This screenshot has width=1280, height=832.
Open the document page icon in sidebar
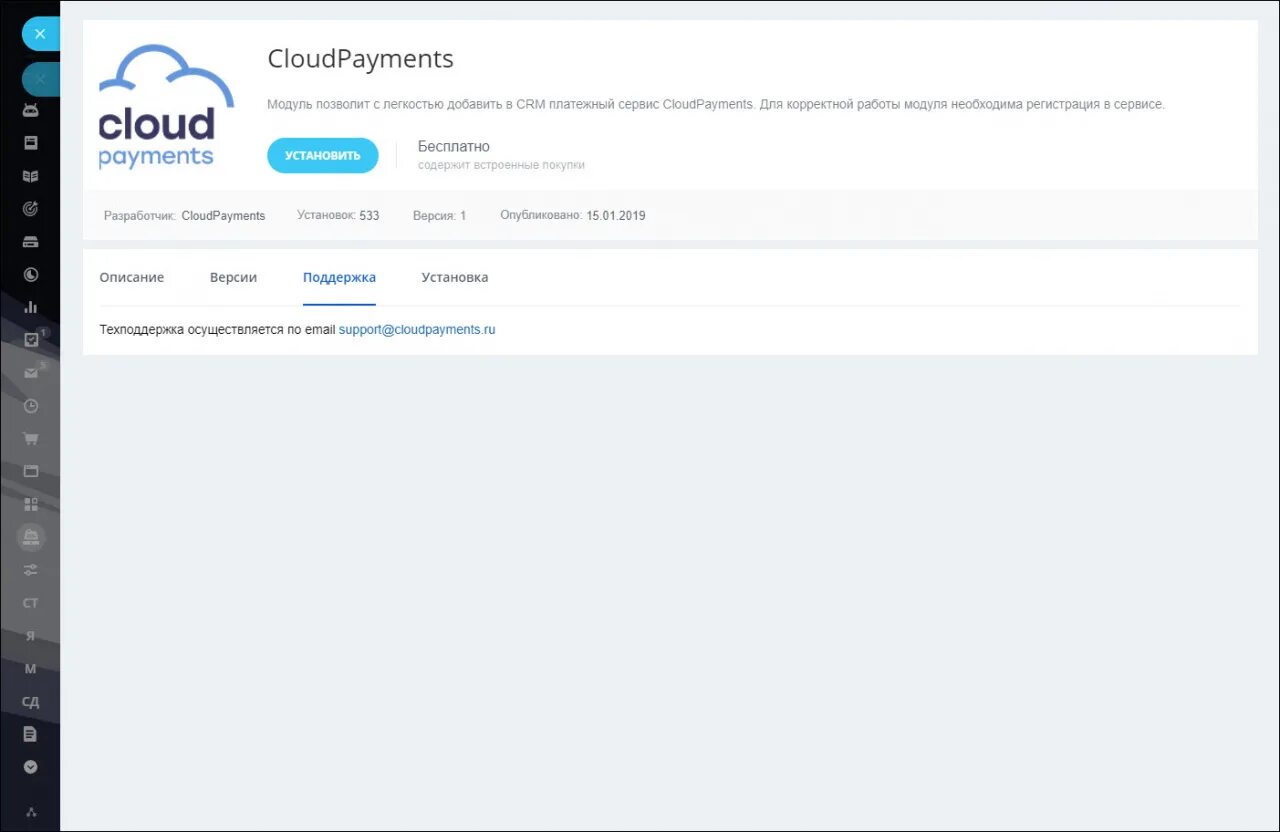click(31, 734)
